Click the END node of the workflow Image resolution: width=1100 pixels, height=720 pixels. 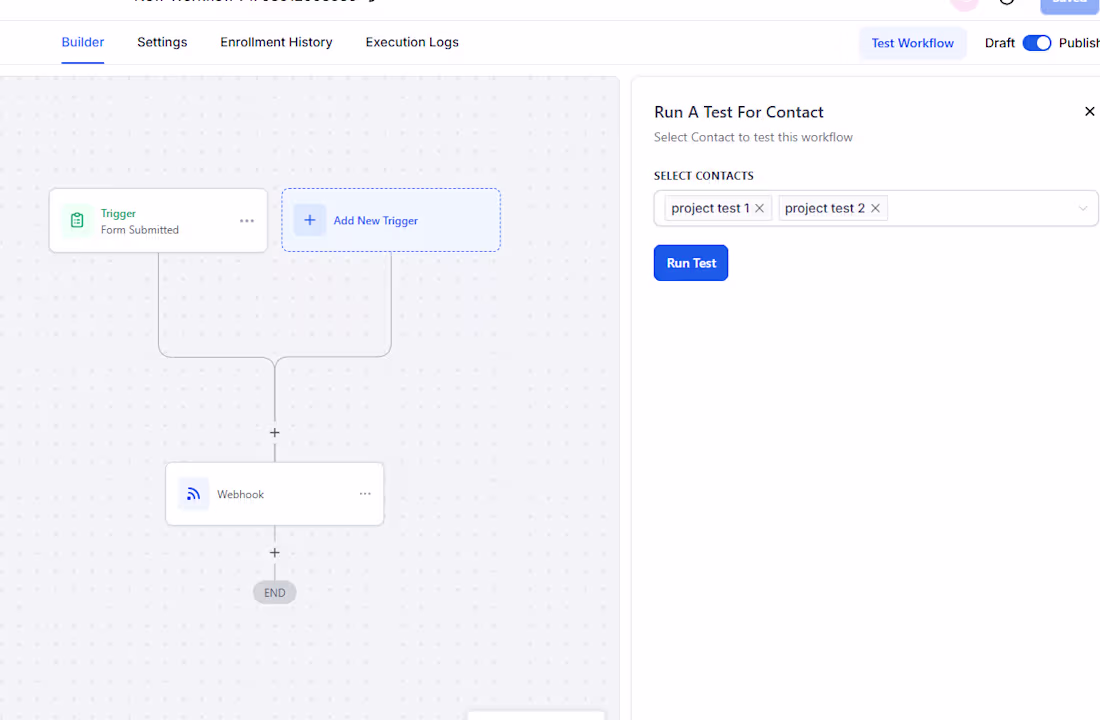(x=274, y=593)
